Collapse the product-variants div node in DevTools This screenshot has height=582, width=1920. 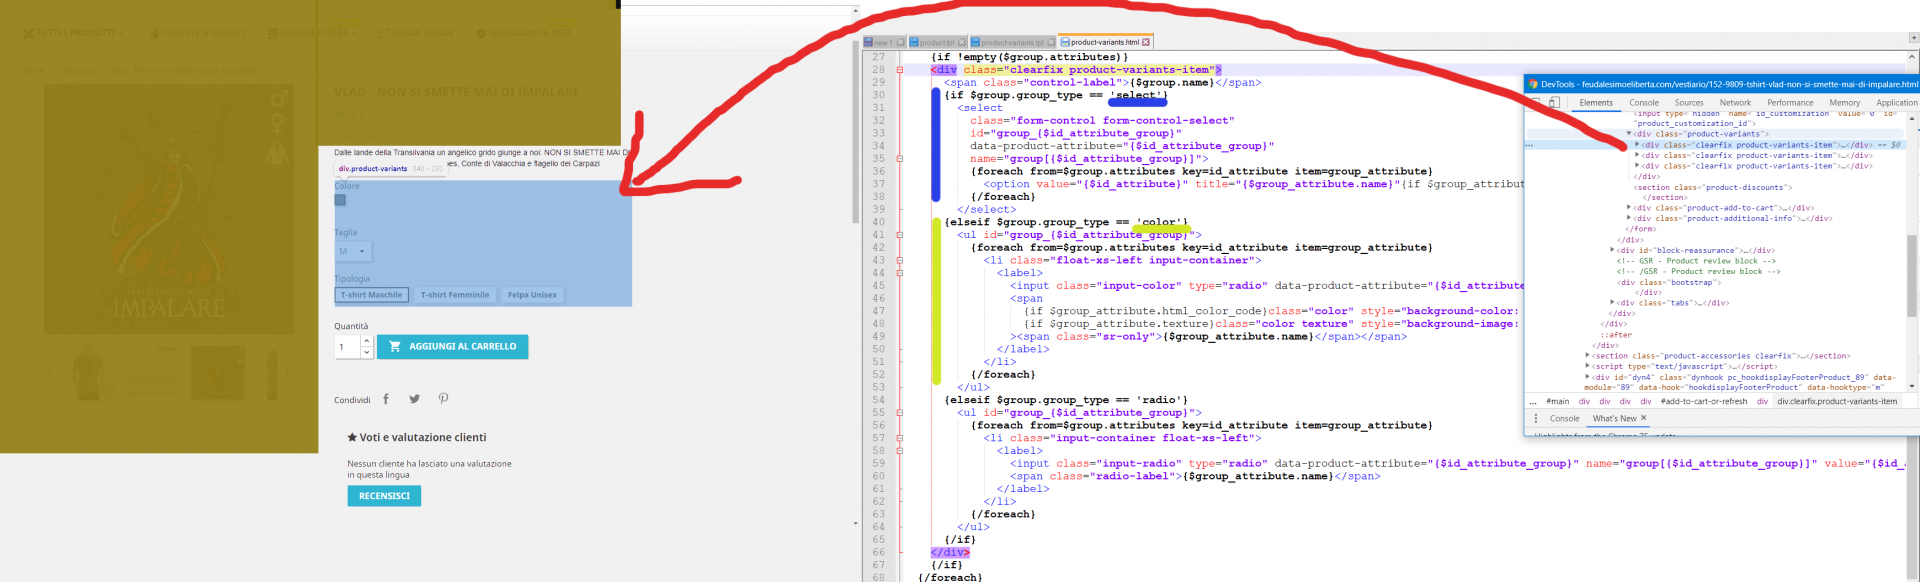coord(1629,134)
